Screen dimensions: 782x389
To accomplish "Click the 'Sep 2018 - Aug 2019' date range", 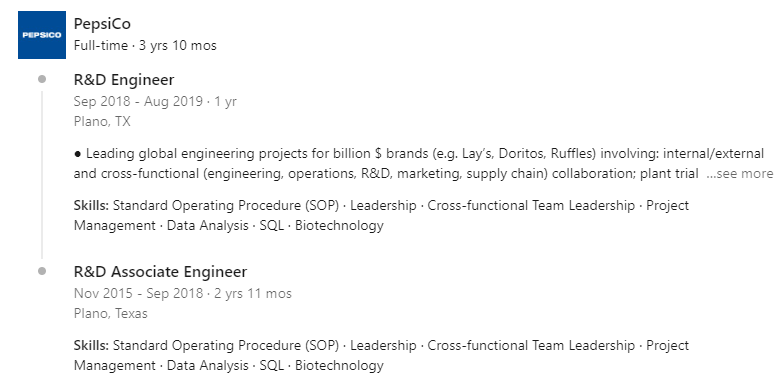I will coord(138,101).
